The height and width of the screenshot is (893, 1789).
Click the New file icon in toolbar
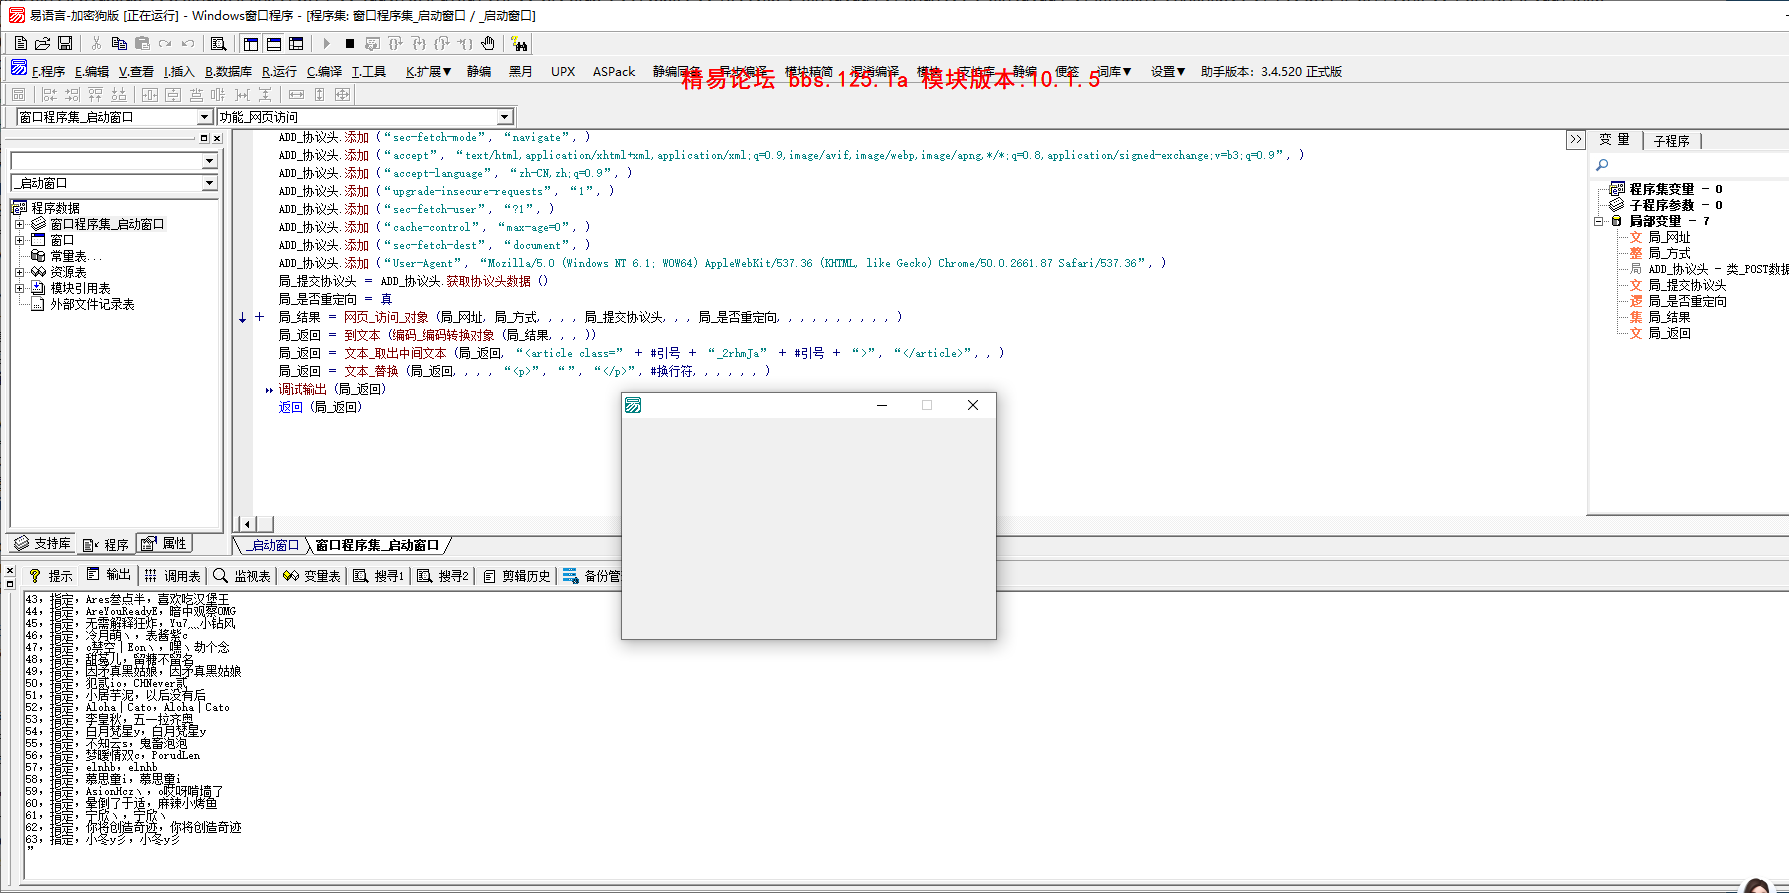[x=21, y=43]
